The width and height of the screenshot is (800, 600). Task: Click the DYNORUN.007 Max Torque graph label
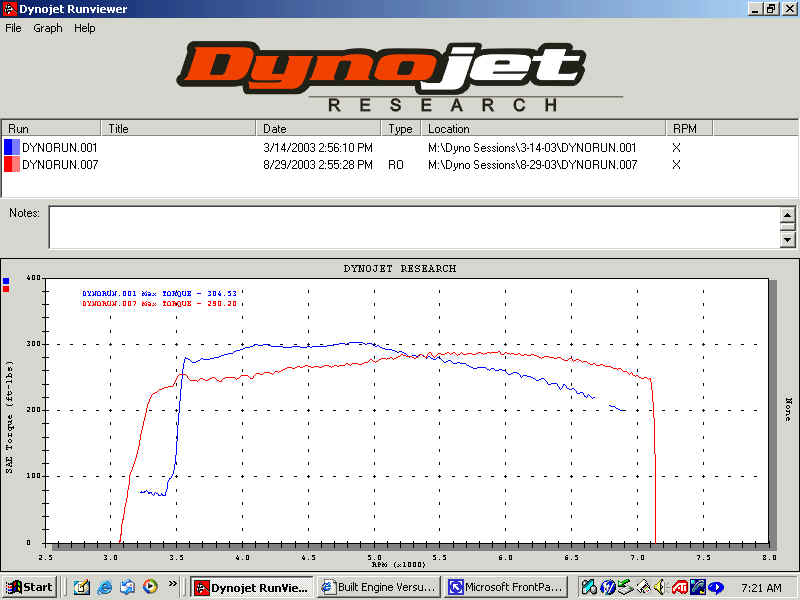click(x=159, y=303)
